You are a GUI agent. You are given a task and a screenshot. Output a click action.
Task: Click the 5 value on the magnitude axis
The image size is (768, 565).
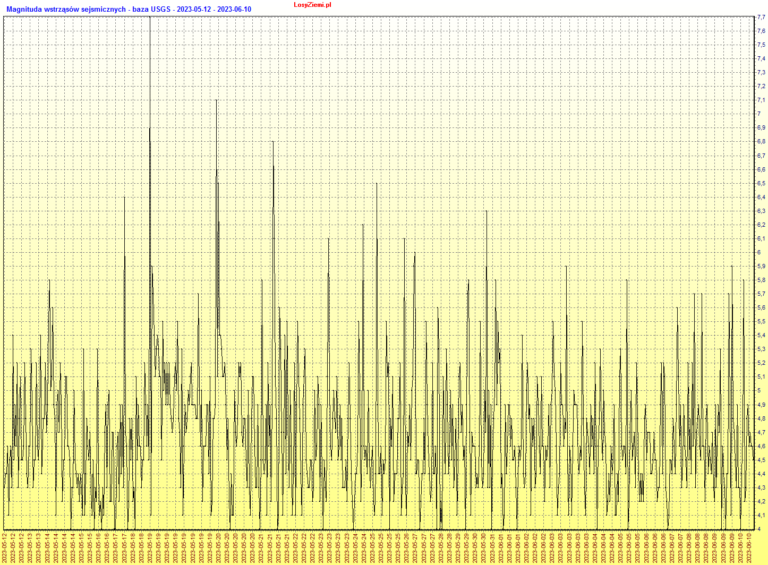tap(759, 391)
